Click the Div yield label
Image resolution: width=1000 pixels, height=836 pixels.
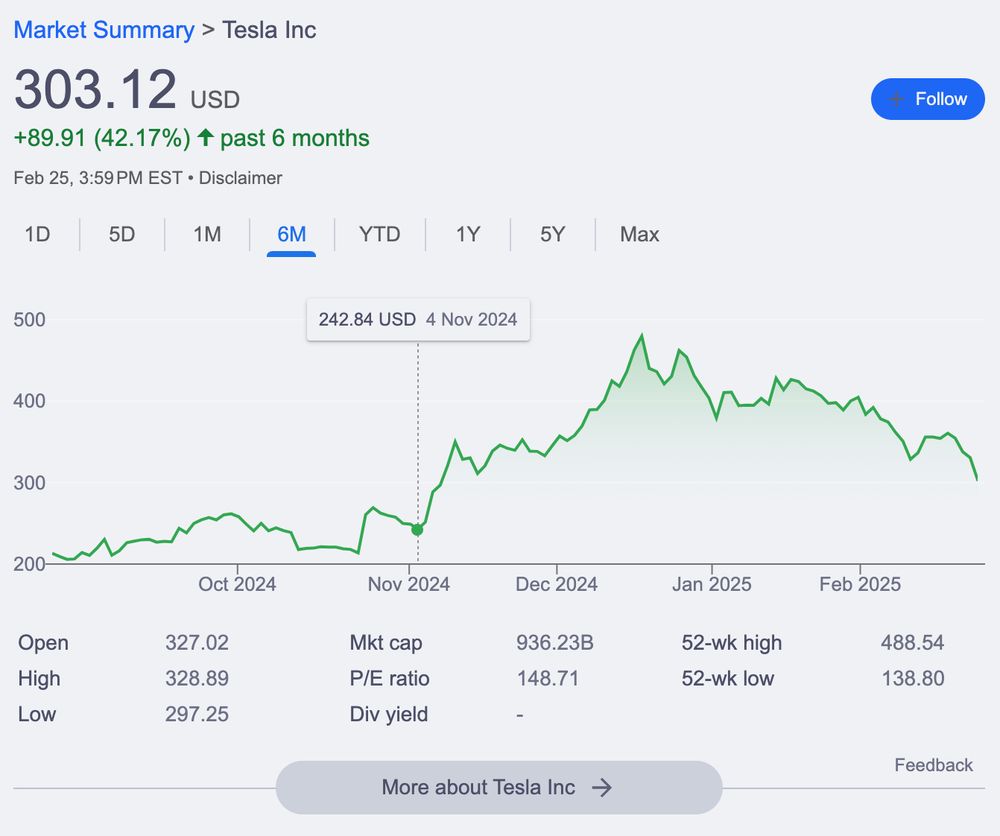[x=389, y=714]
